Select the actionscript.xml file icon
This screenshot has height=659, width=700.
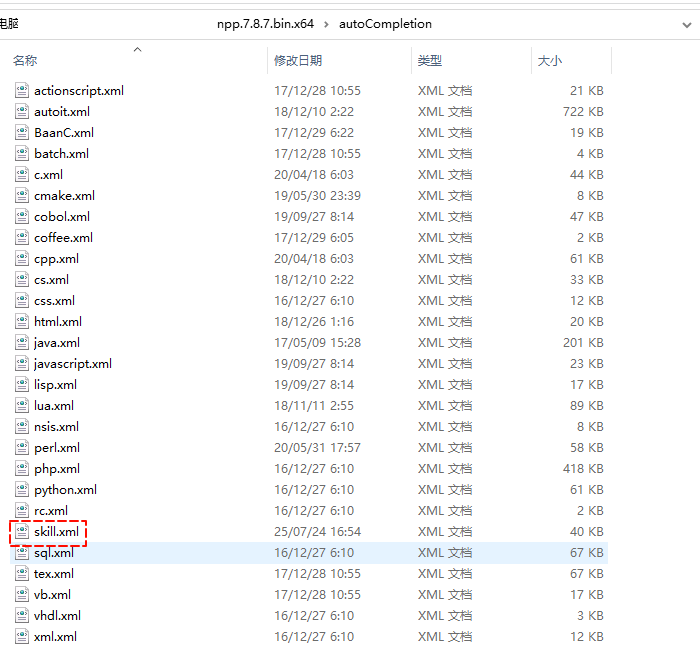pos(24,91)
